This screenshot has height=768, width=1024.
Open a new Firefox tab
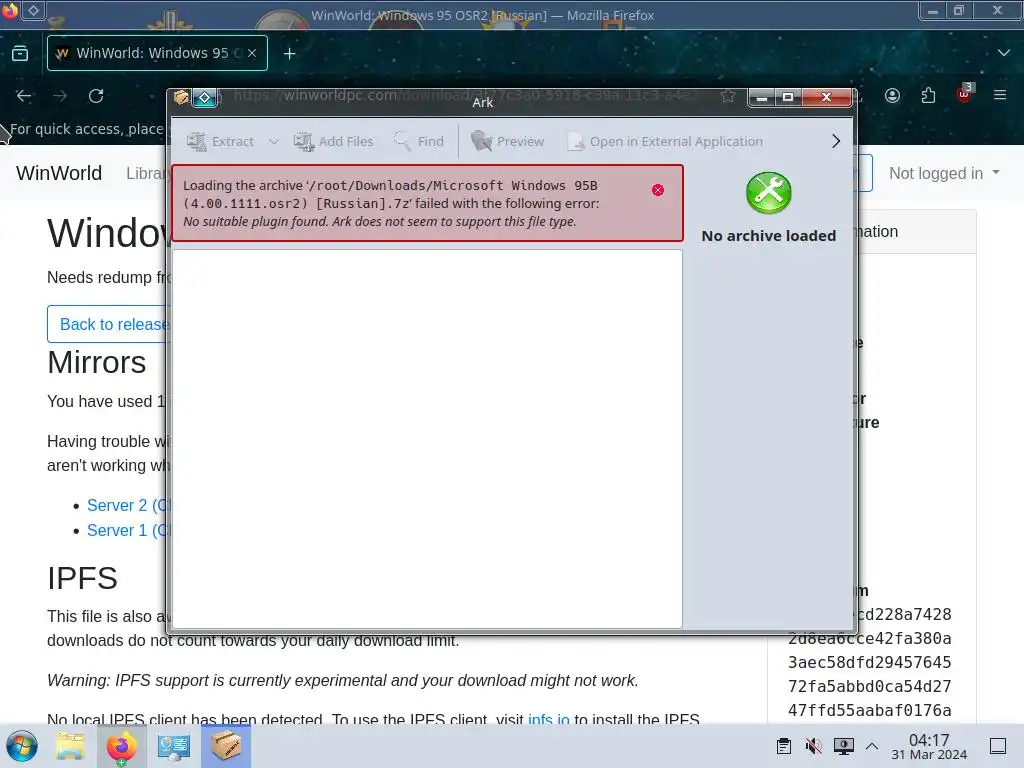click(x=289, y=54)
